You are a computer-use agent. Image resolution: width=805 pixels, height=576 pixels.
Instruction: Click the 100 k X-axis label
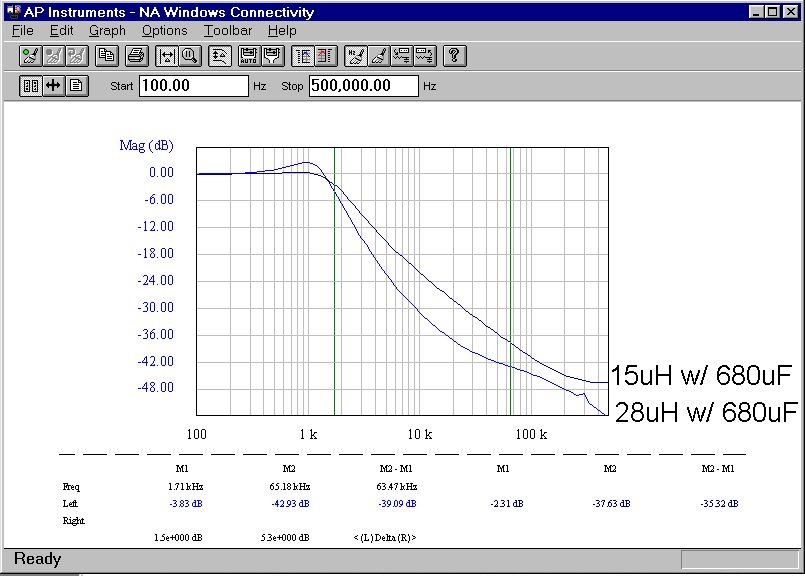[531, 434]
